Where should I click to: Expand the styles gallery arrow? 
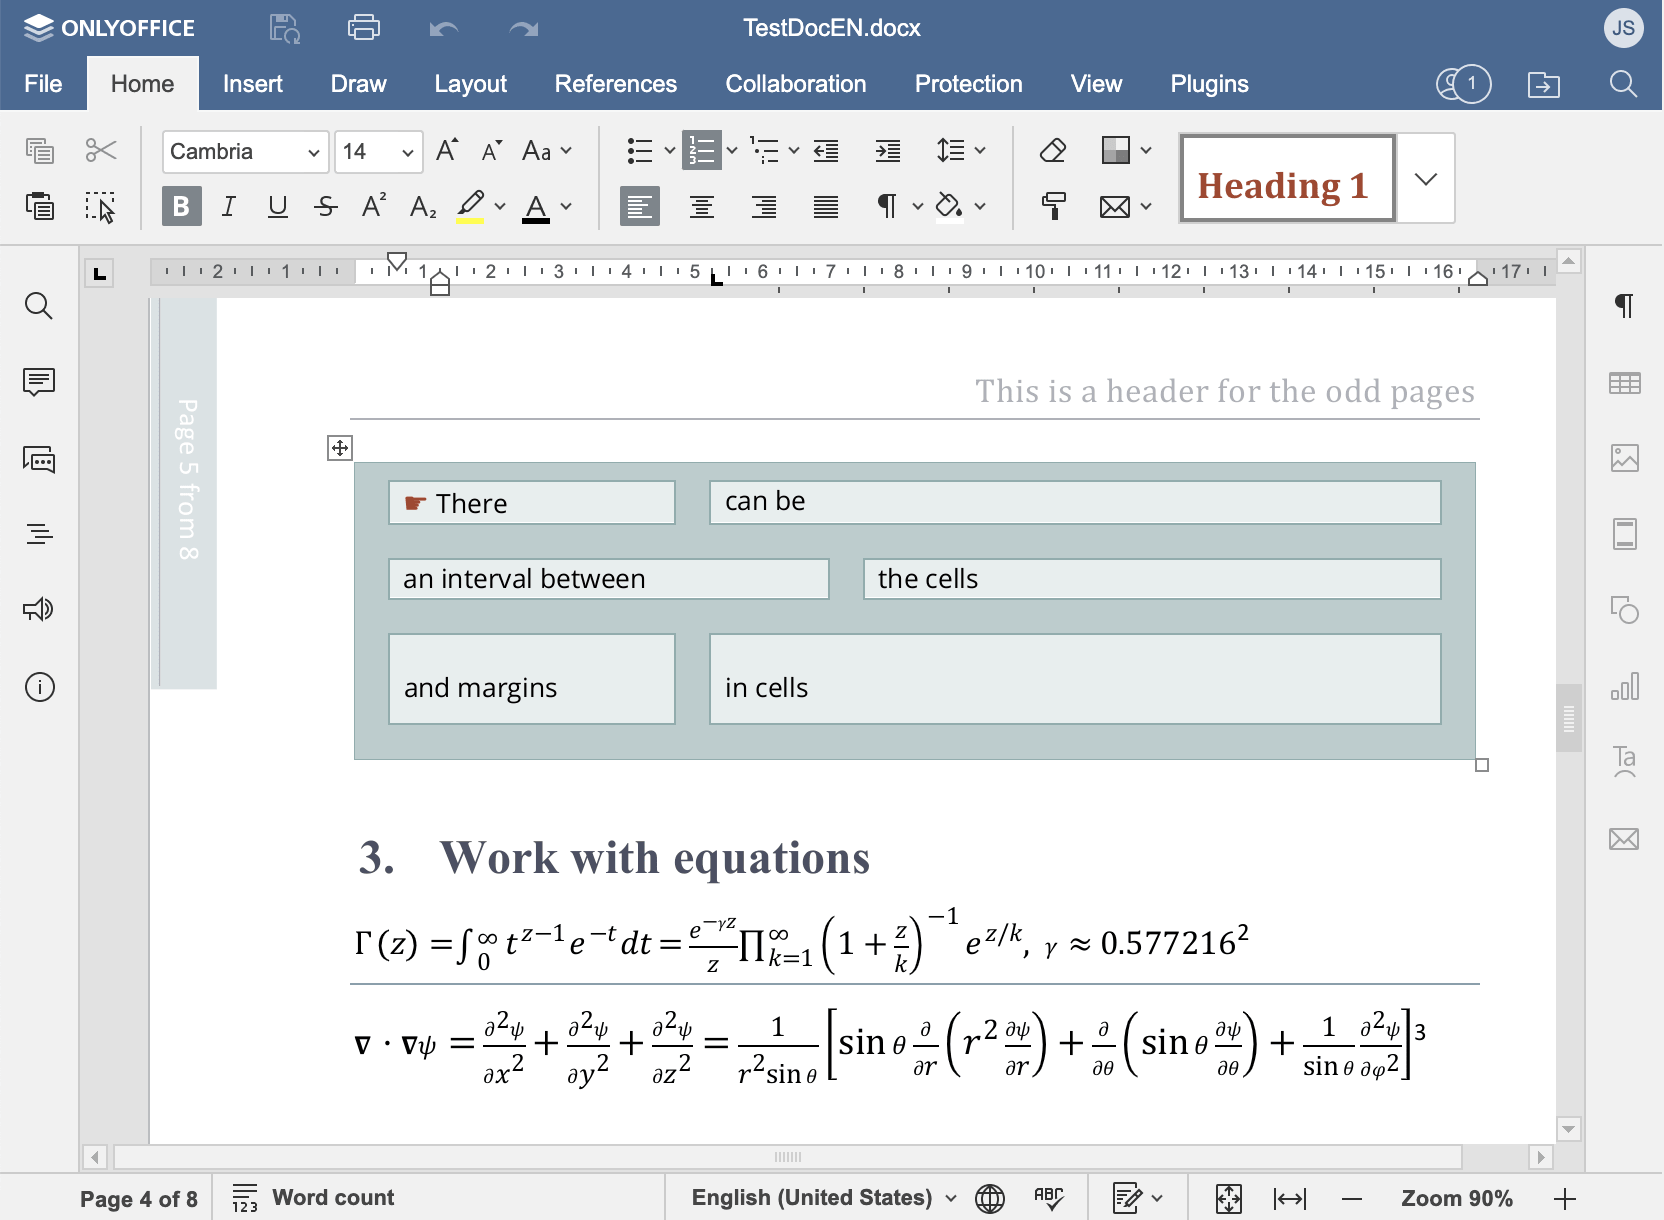coord(1426,179)
